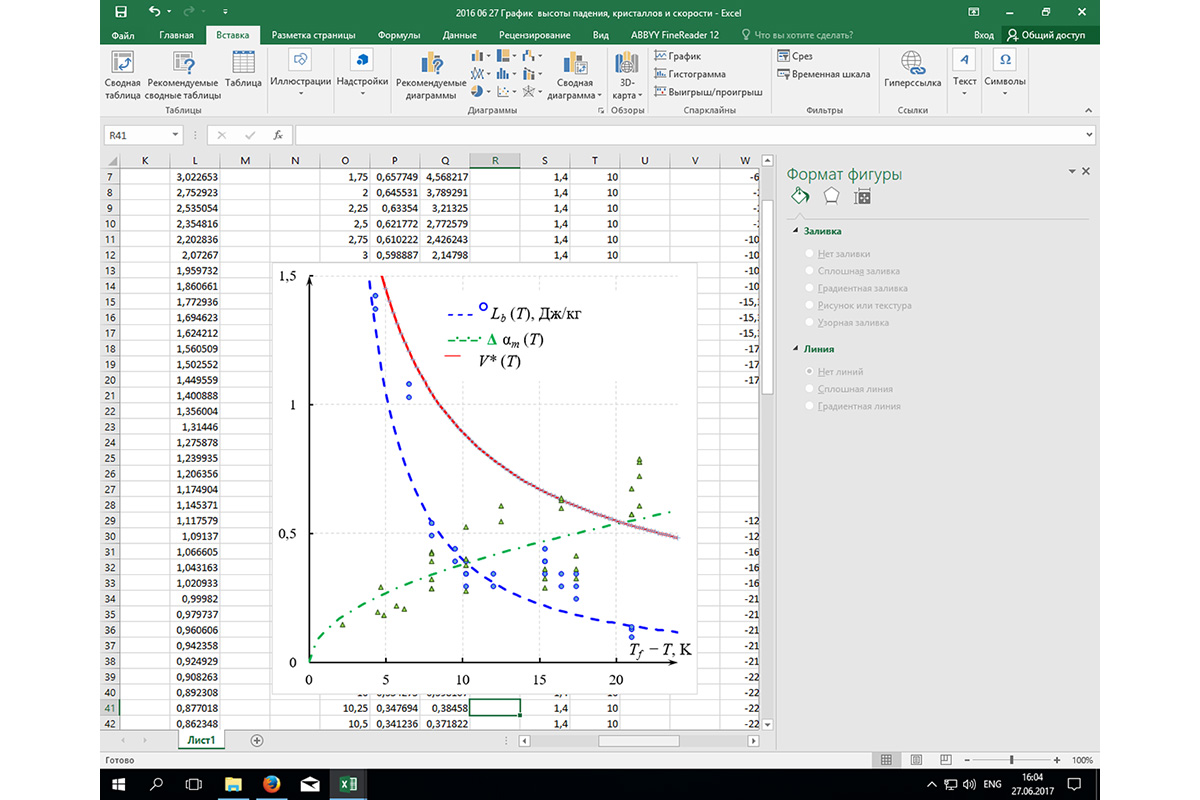The image size is (1200, 800).
Task: Expand the Текст dropdown
Action: [964, 95]
